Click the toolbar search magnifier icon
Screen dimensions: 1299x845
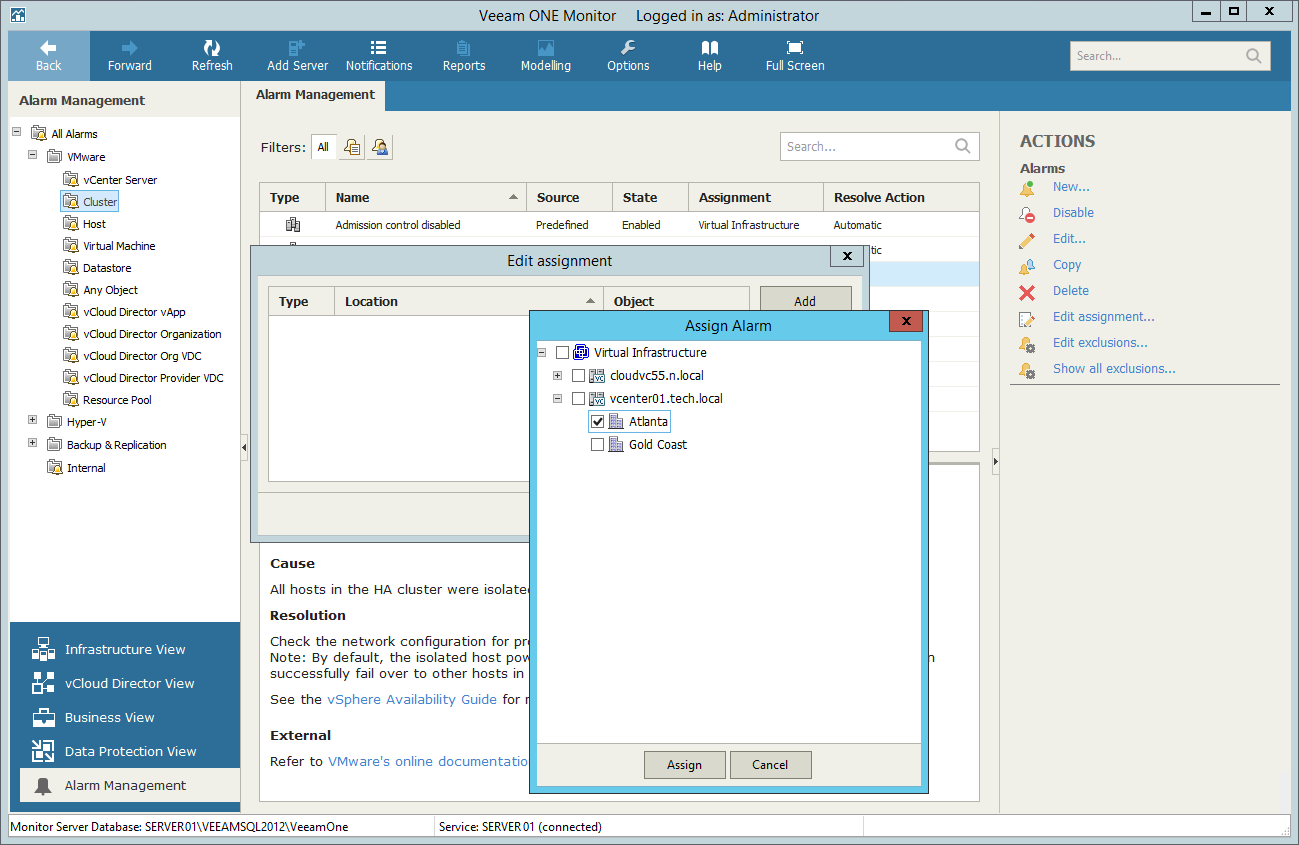coord(1254,56)
